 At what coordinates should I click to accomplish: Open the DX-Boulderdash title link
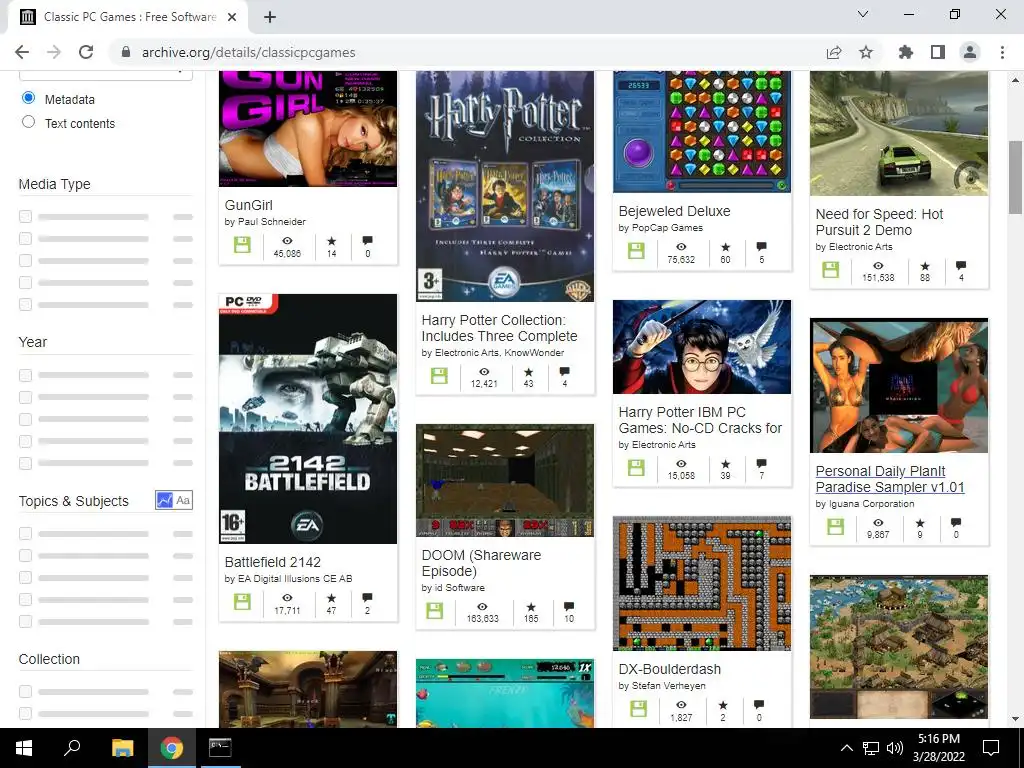pos(669,669)
